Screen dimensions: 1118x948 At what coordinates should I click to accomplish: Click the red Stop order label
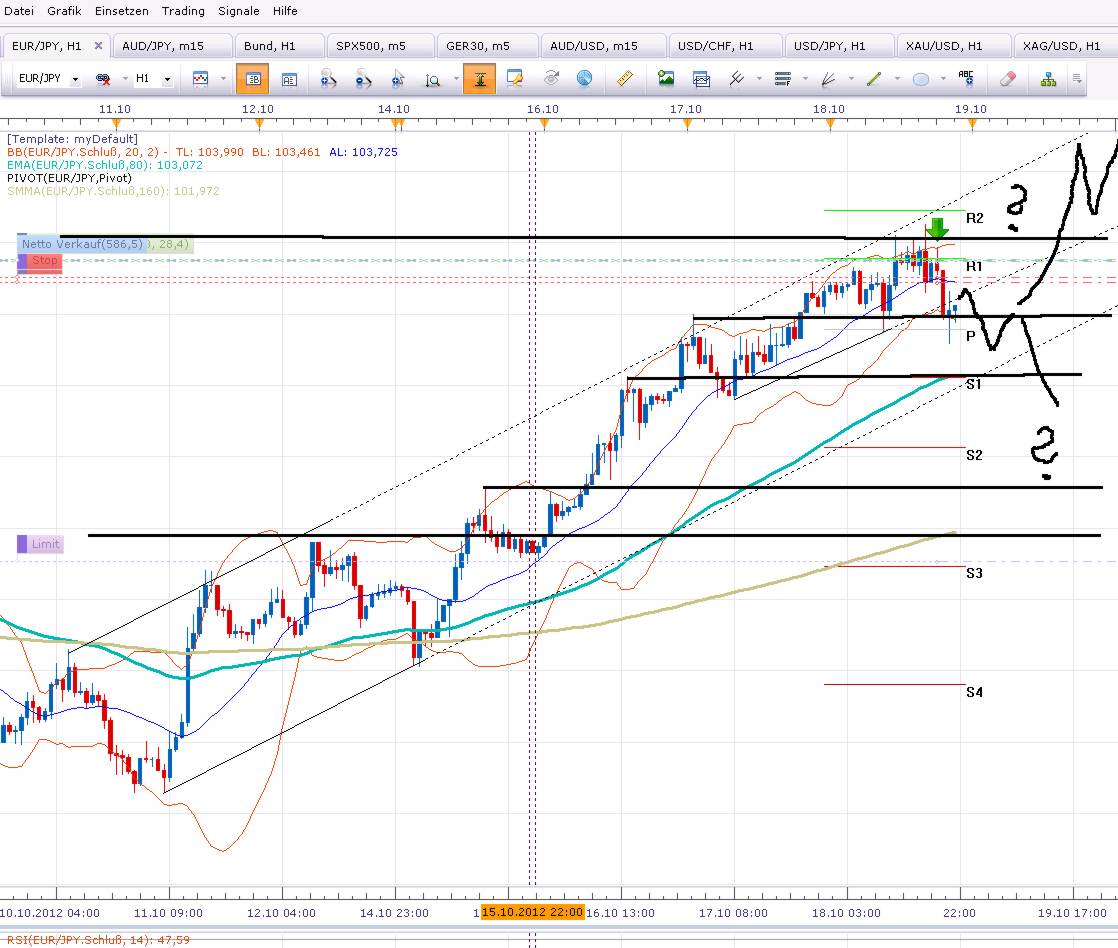(x=39, y=261)
